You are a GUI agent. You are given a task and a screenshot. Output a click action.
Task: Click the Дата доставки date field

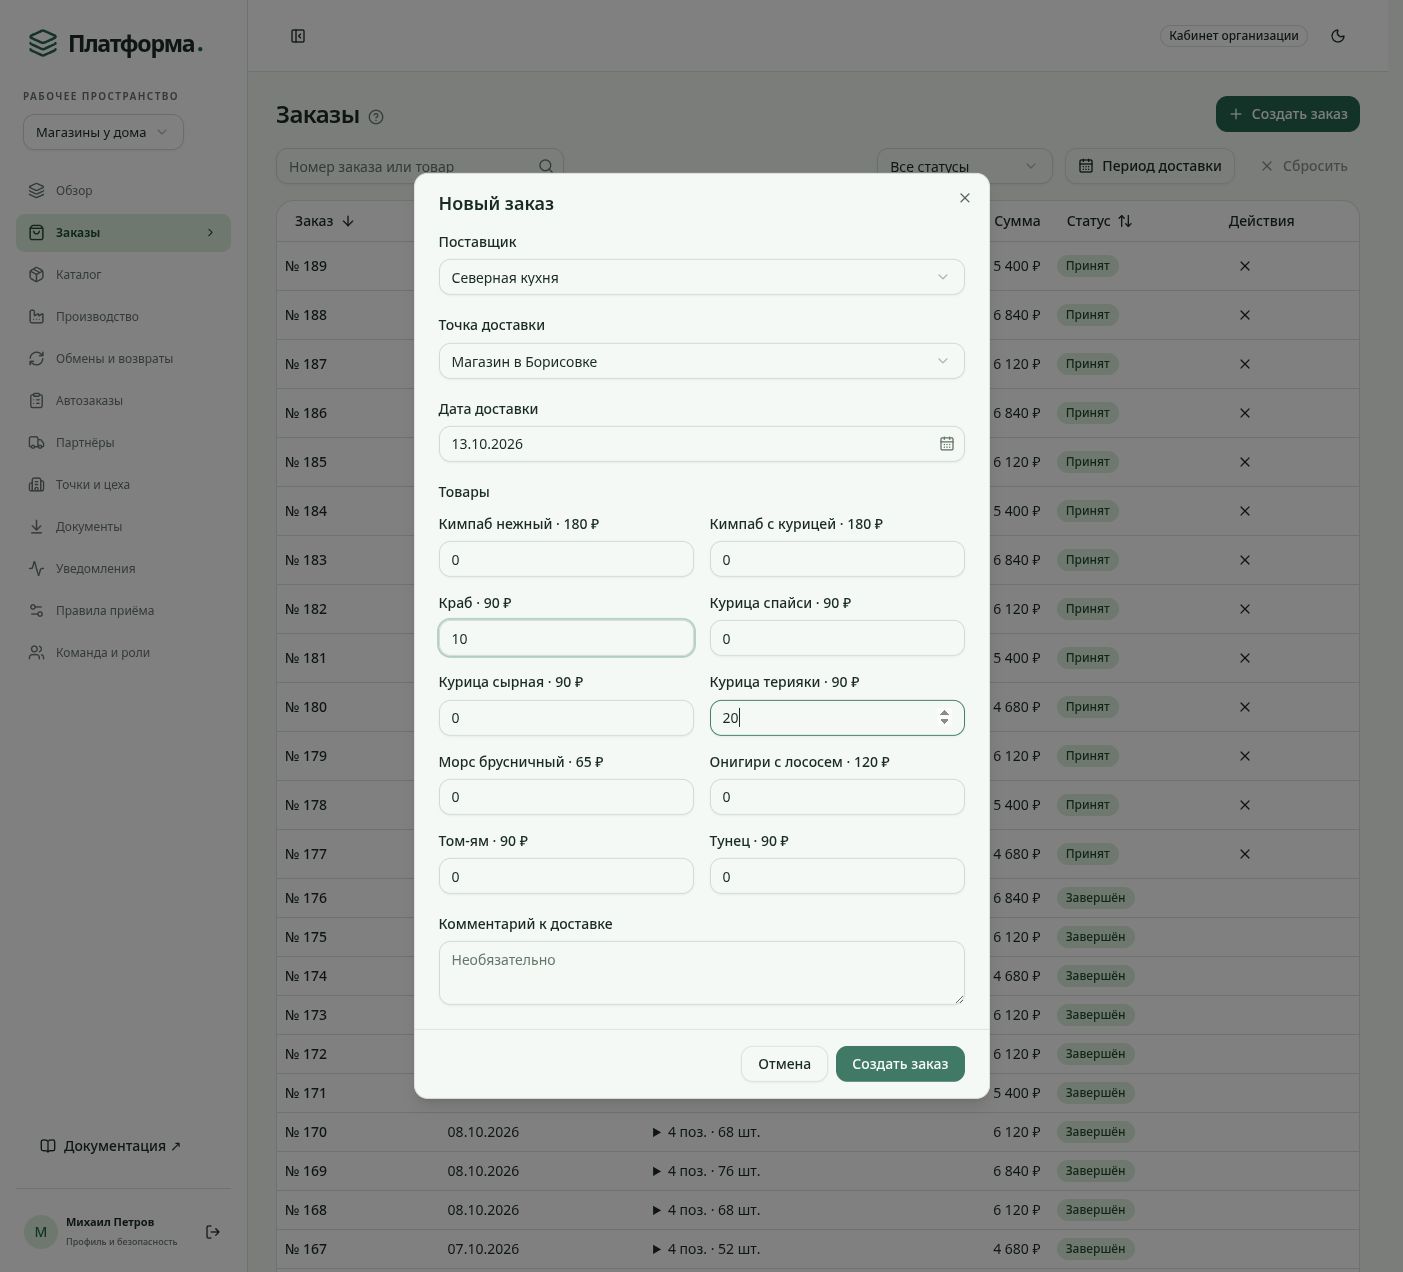click(x=702, y=444)
